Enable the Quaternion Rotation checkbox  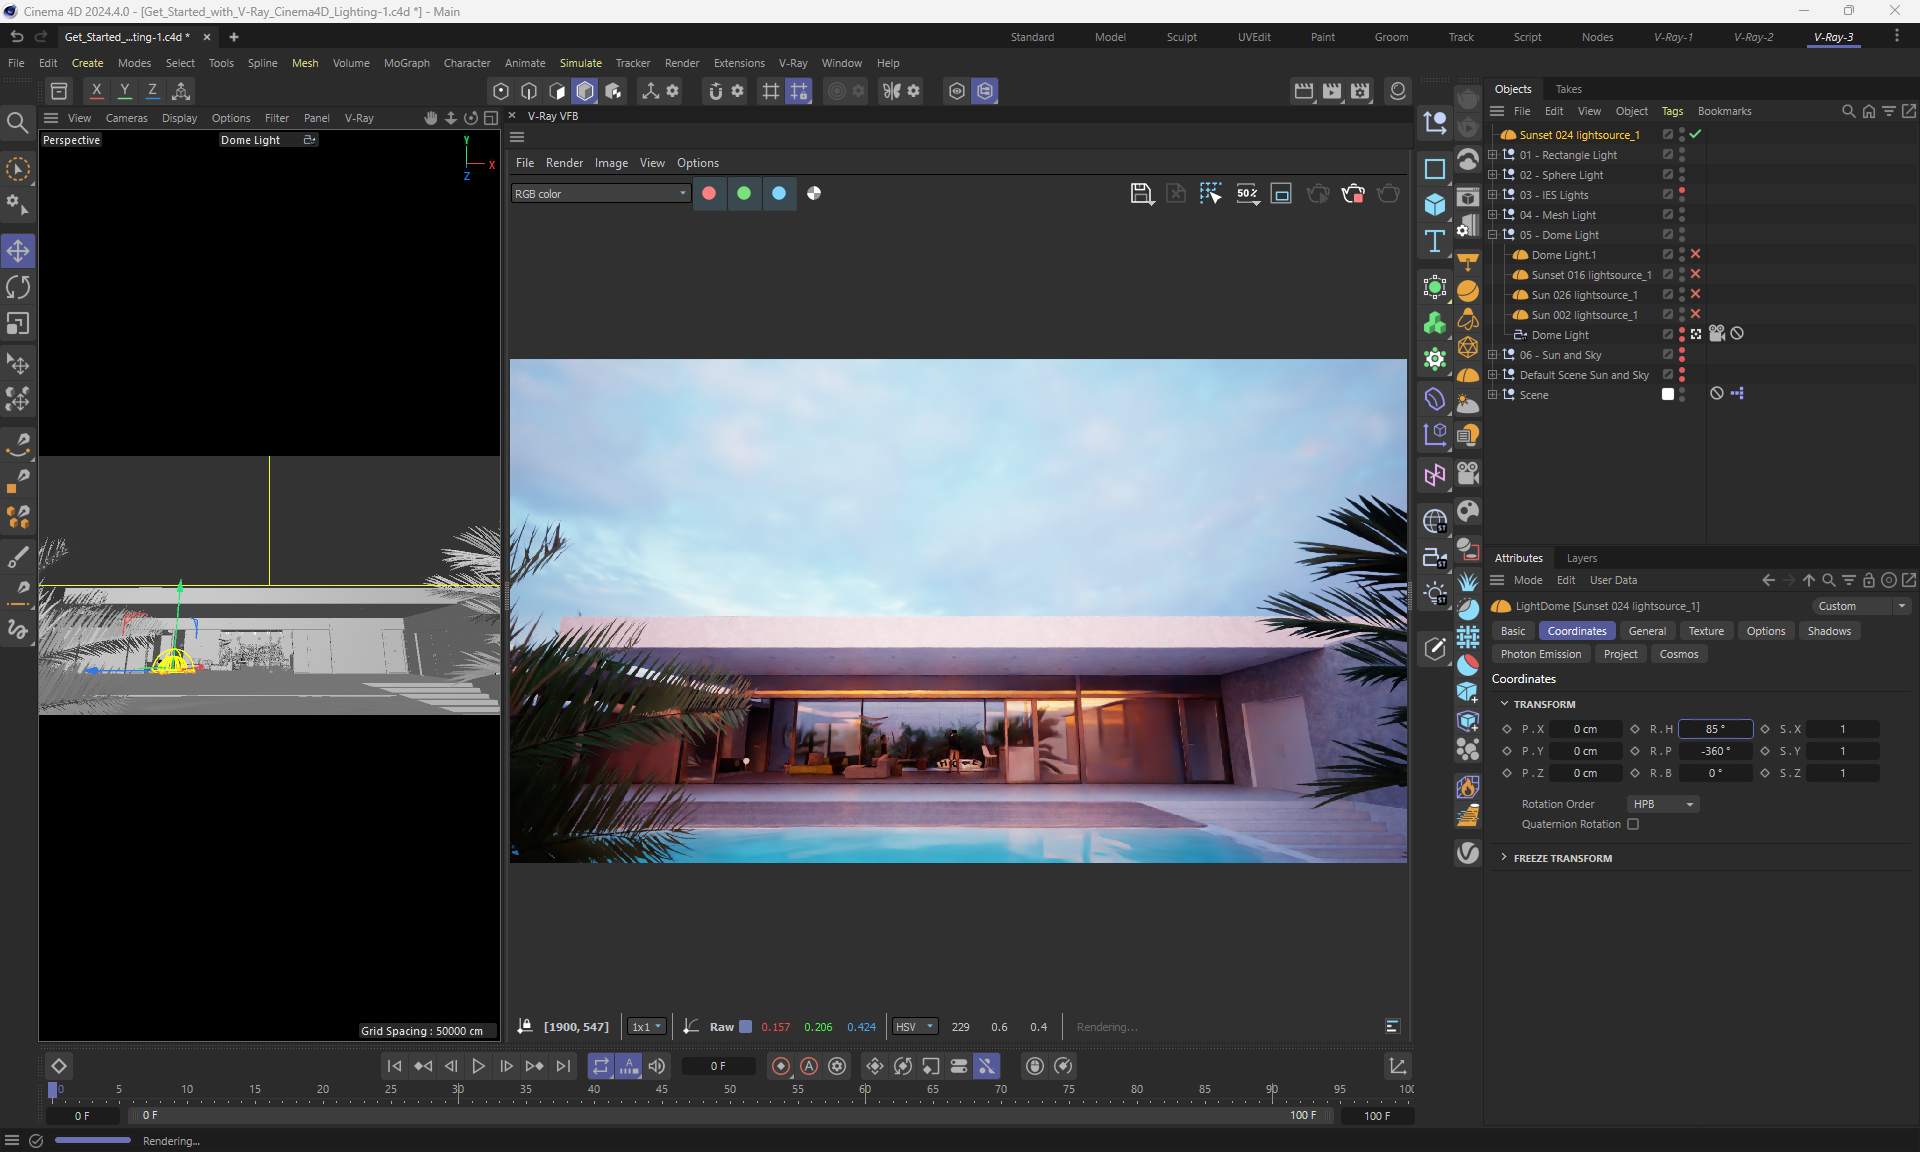[x=1633, y=825]
